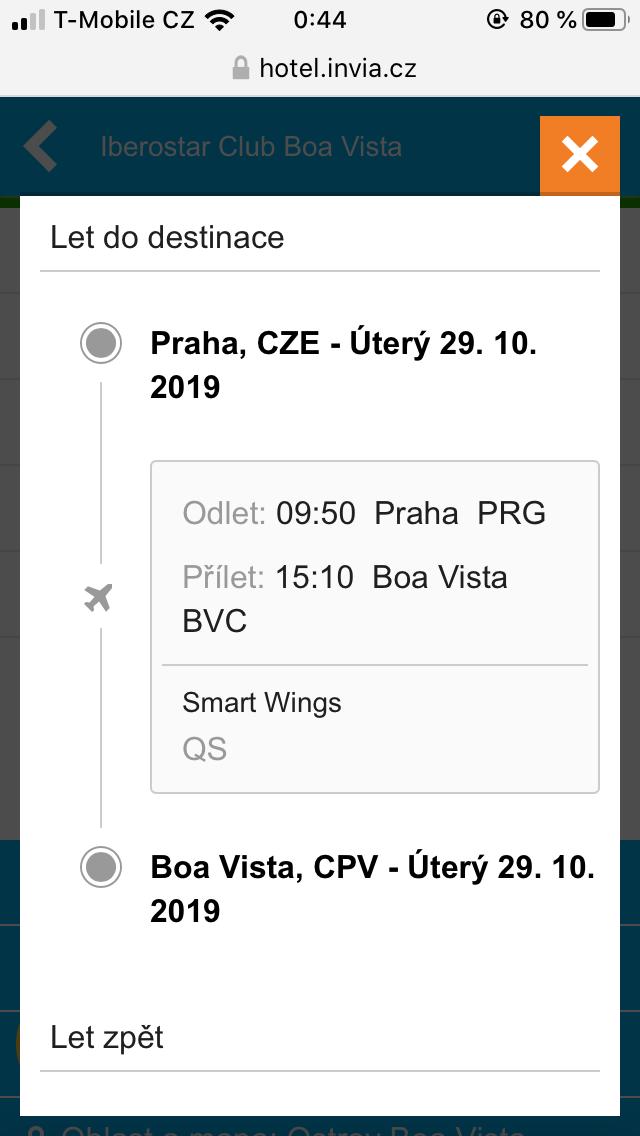
Task: Click the airplane icon on timeline
Action: pyautogui.click(x=98, y=599)
